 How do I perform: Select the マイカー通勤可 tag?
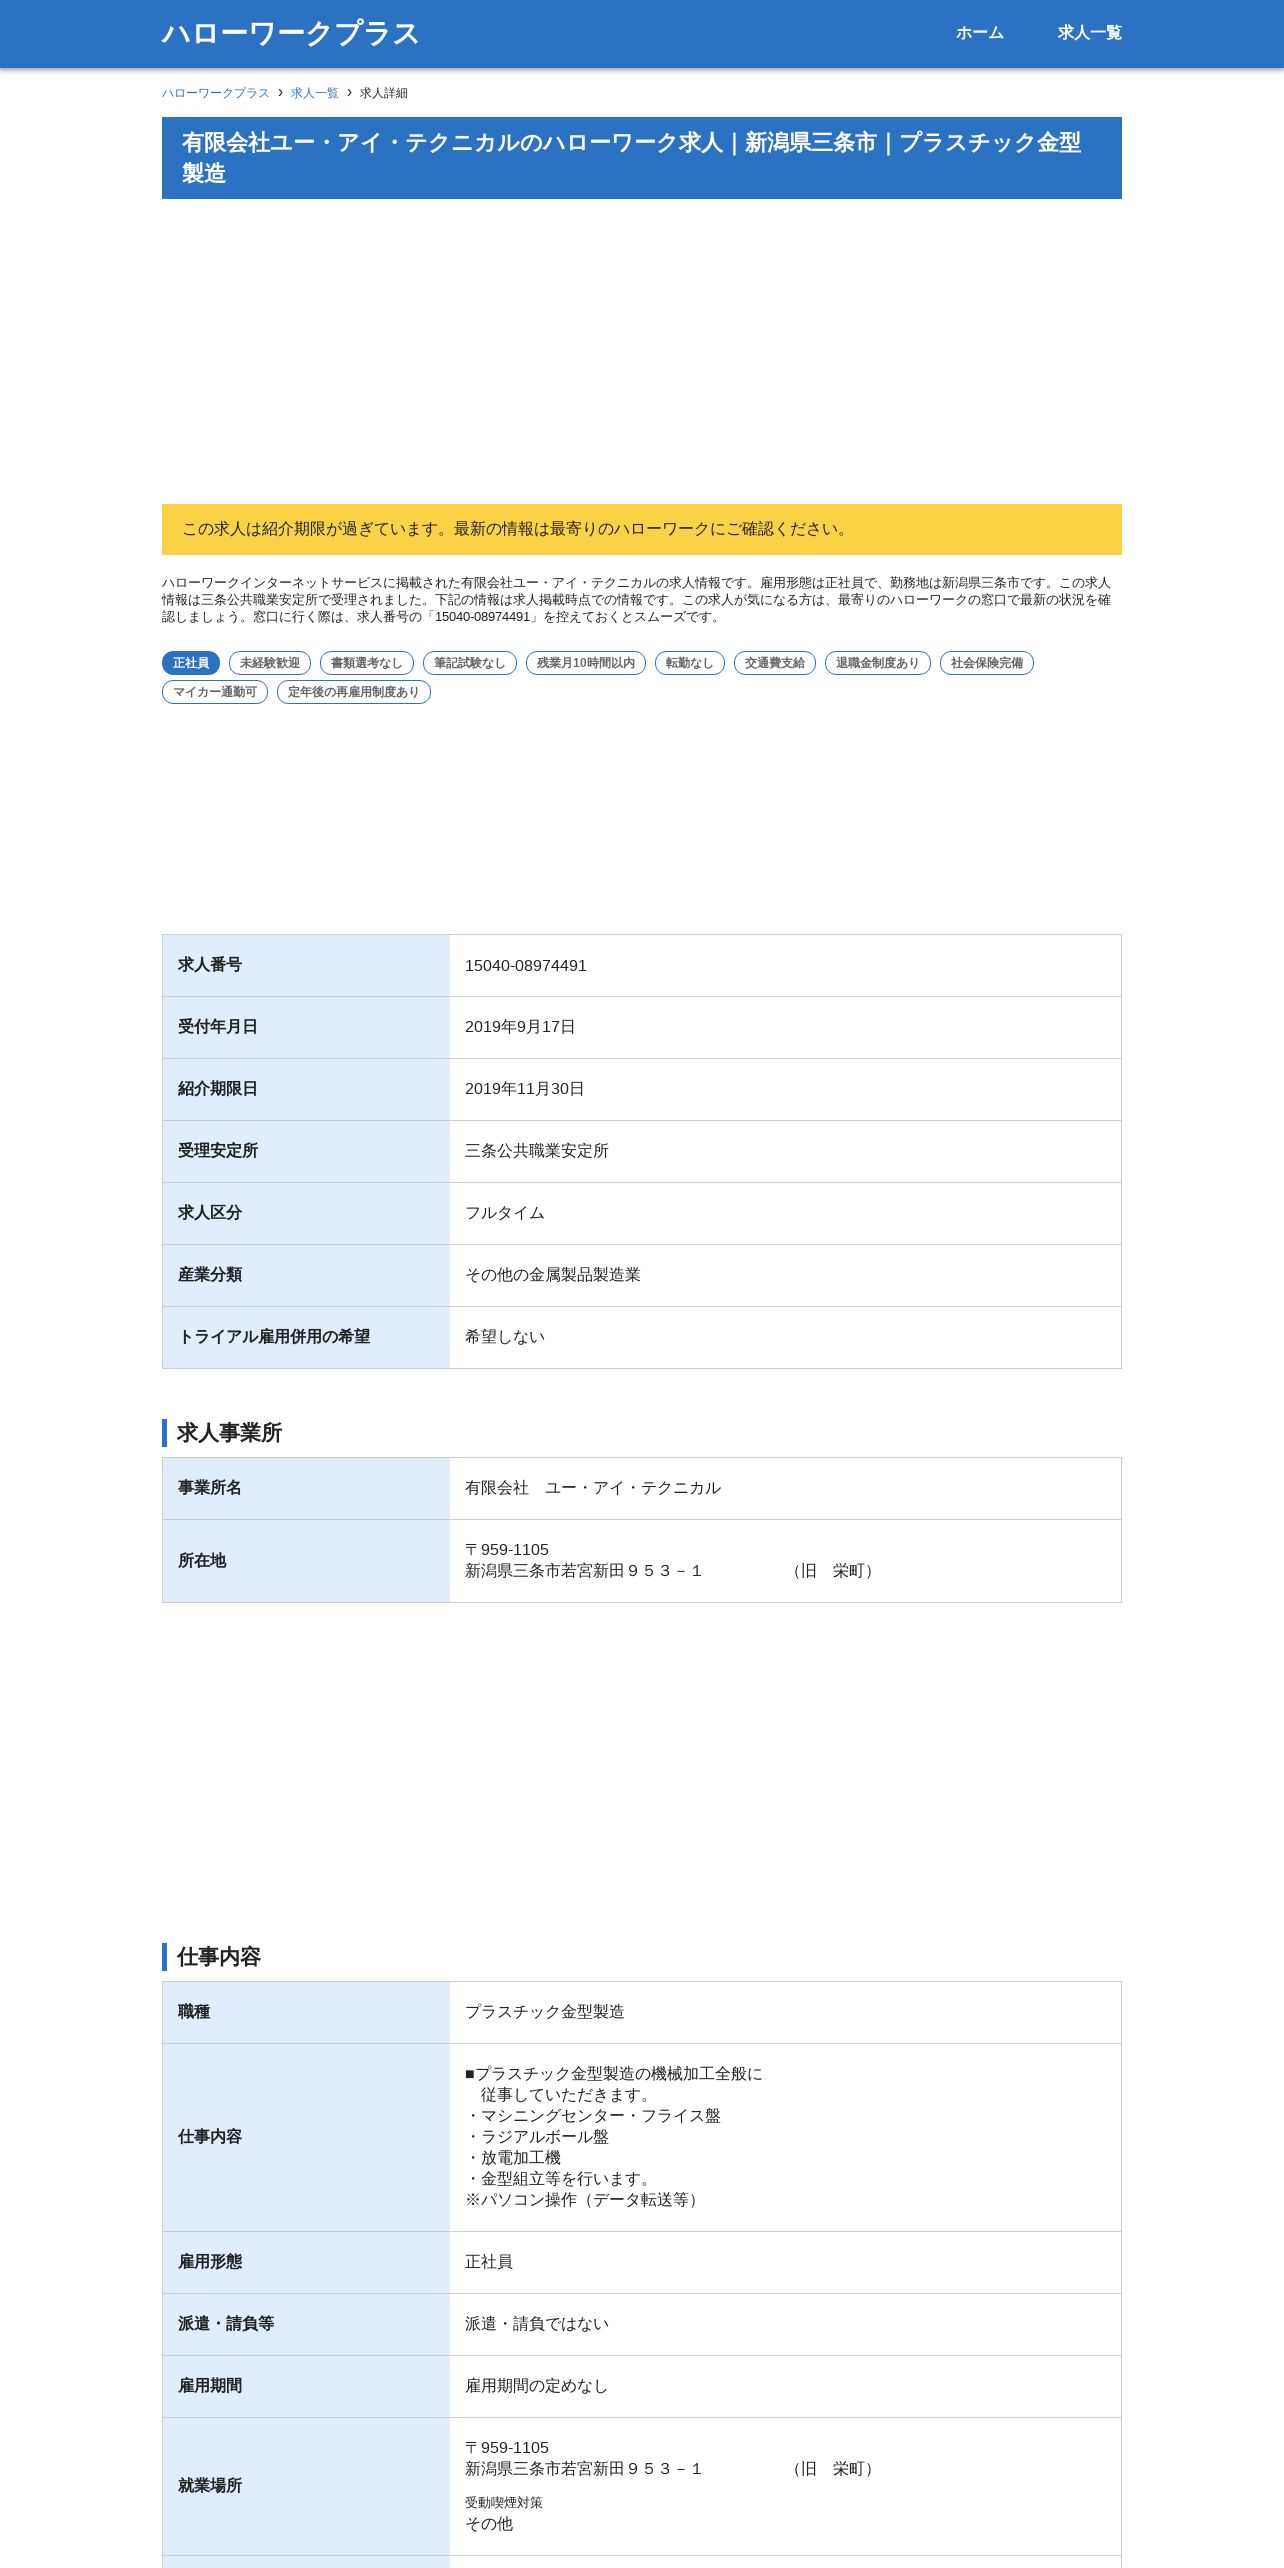215,692
